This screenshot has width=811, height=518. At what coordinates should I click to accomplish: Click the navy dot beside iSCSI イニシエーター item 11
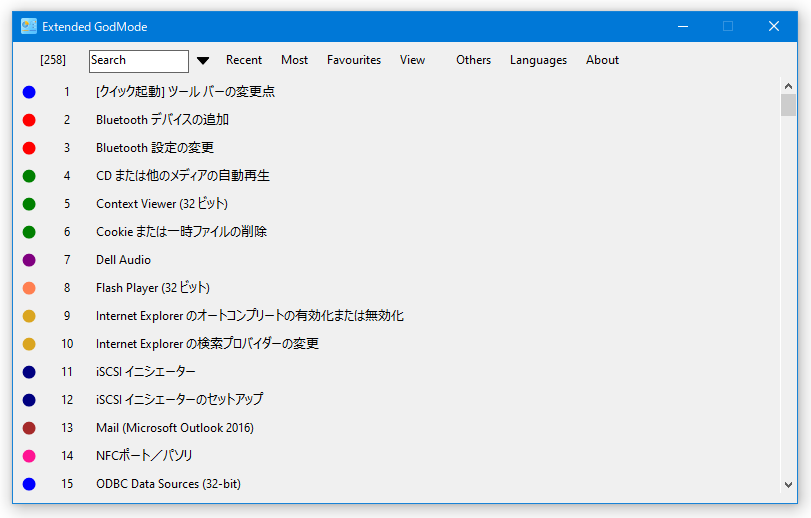29,372
